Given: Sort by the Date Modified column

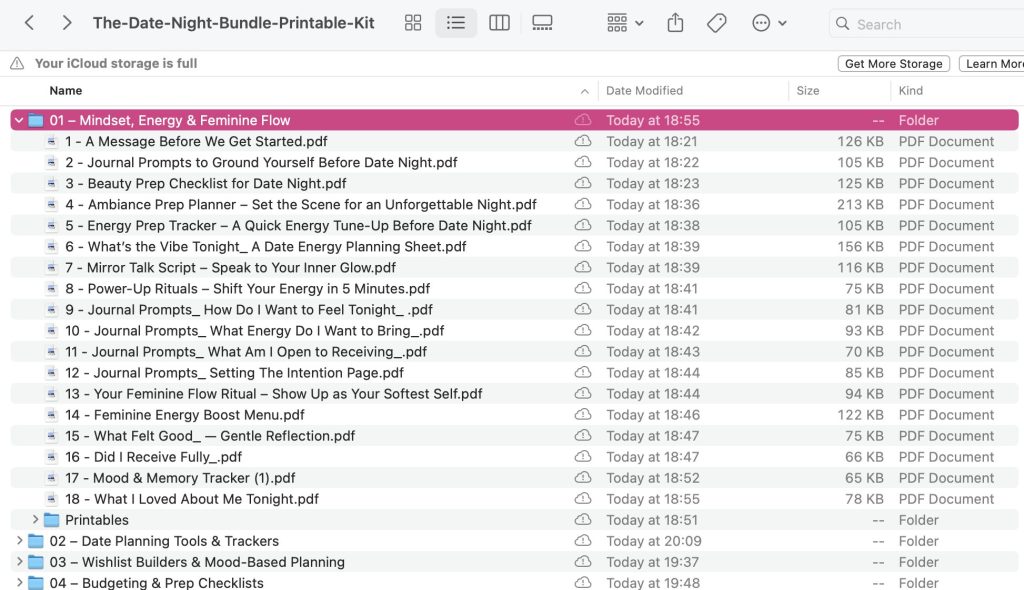Looking at the screenshot, I should click(644, 91).
